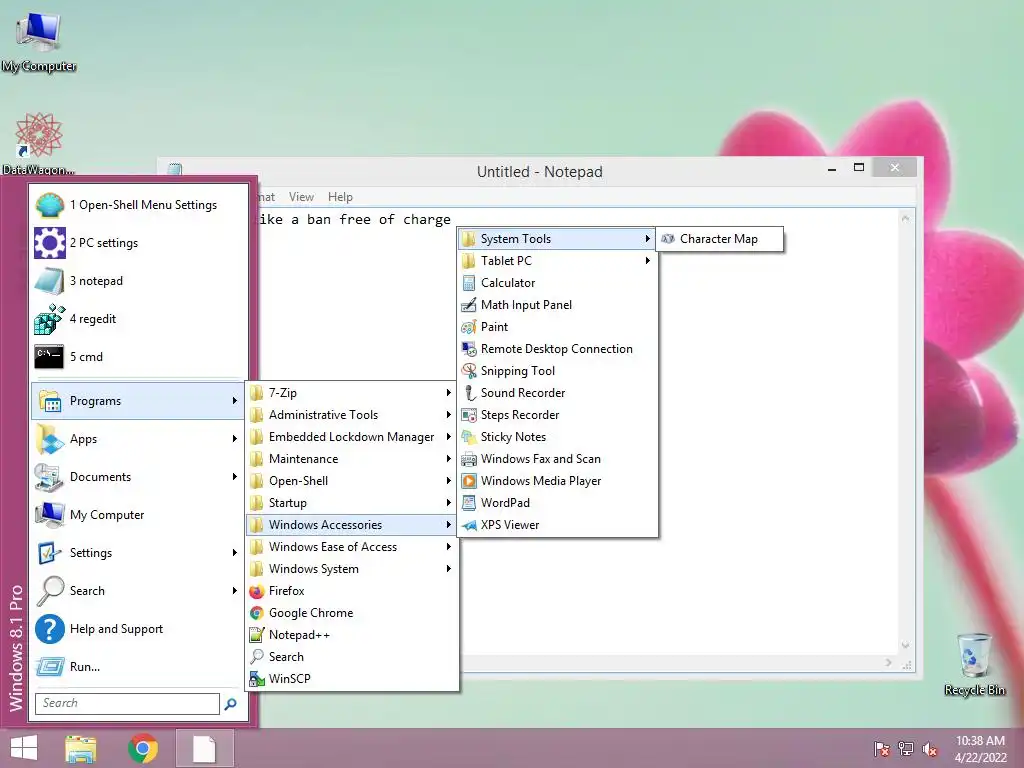Open Windows Fax and Scan
Image resolution: width=1024 pixels, height=768 pixels.
557,458
